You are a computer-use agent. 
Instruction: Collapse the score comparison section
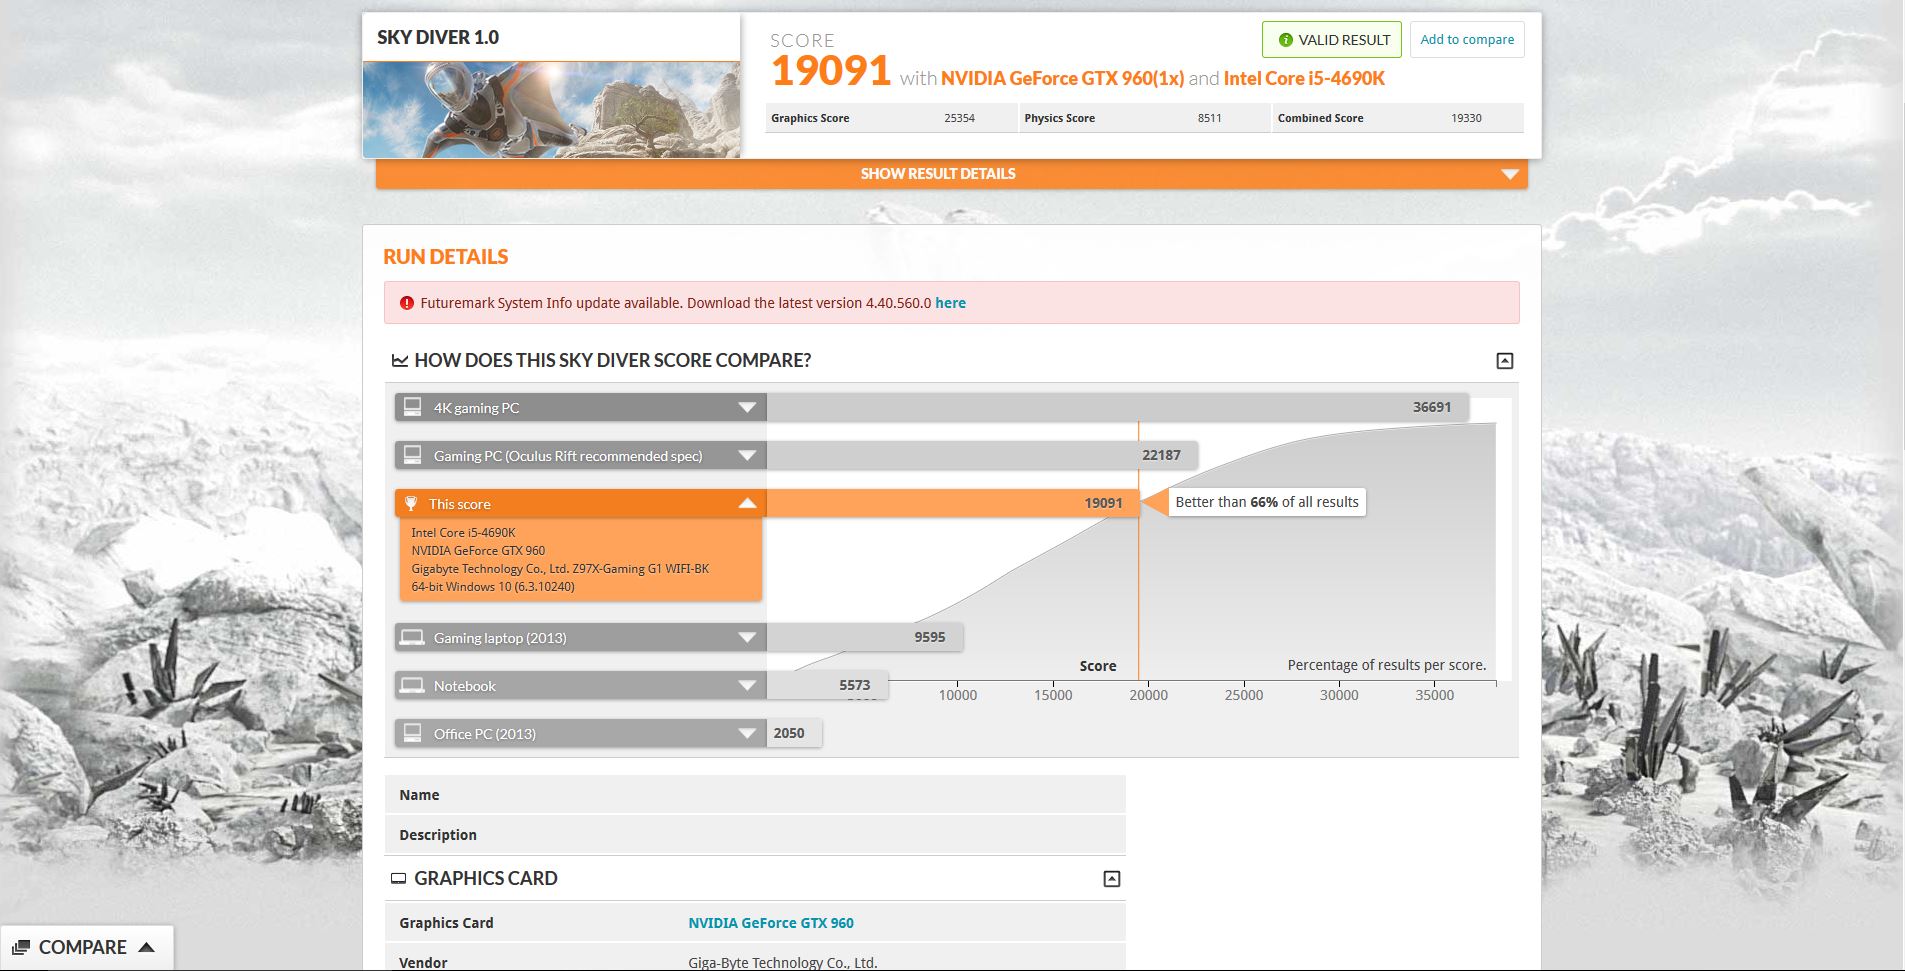point(1504,361)
